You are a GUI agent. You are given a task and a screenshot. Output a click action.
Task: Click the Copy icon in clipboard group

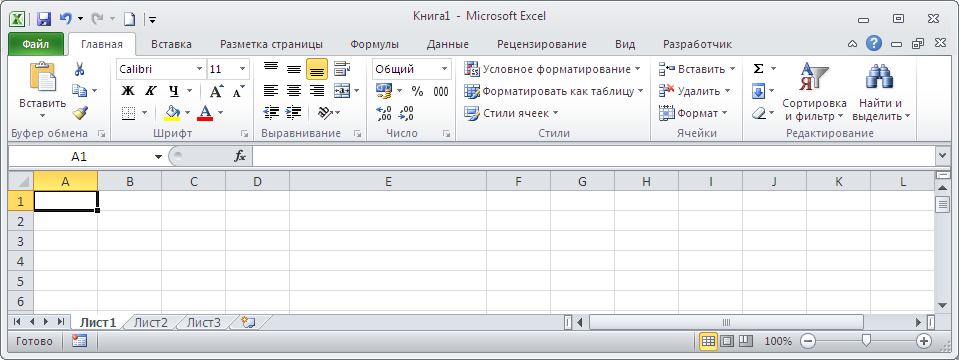(x=80, y=90)
